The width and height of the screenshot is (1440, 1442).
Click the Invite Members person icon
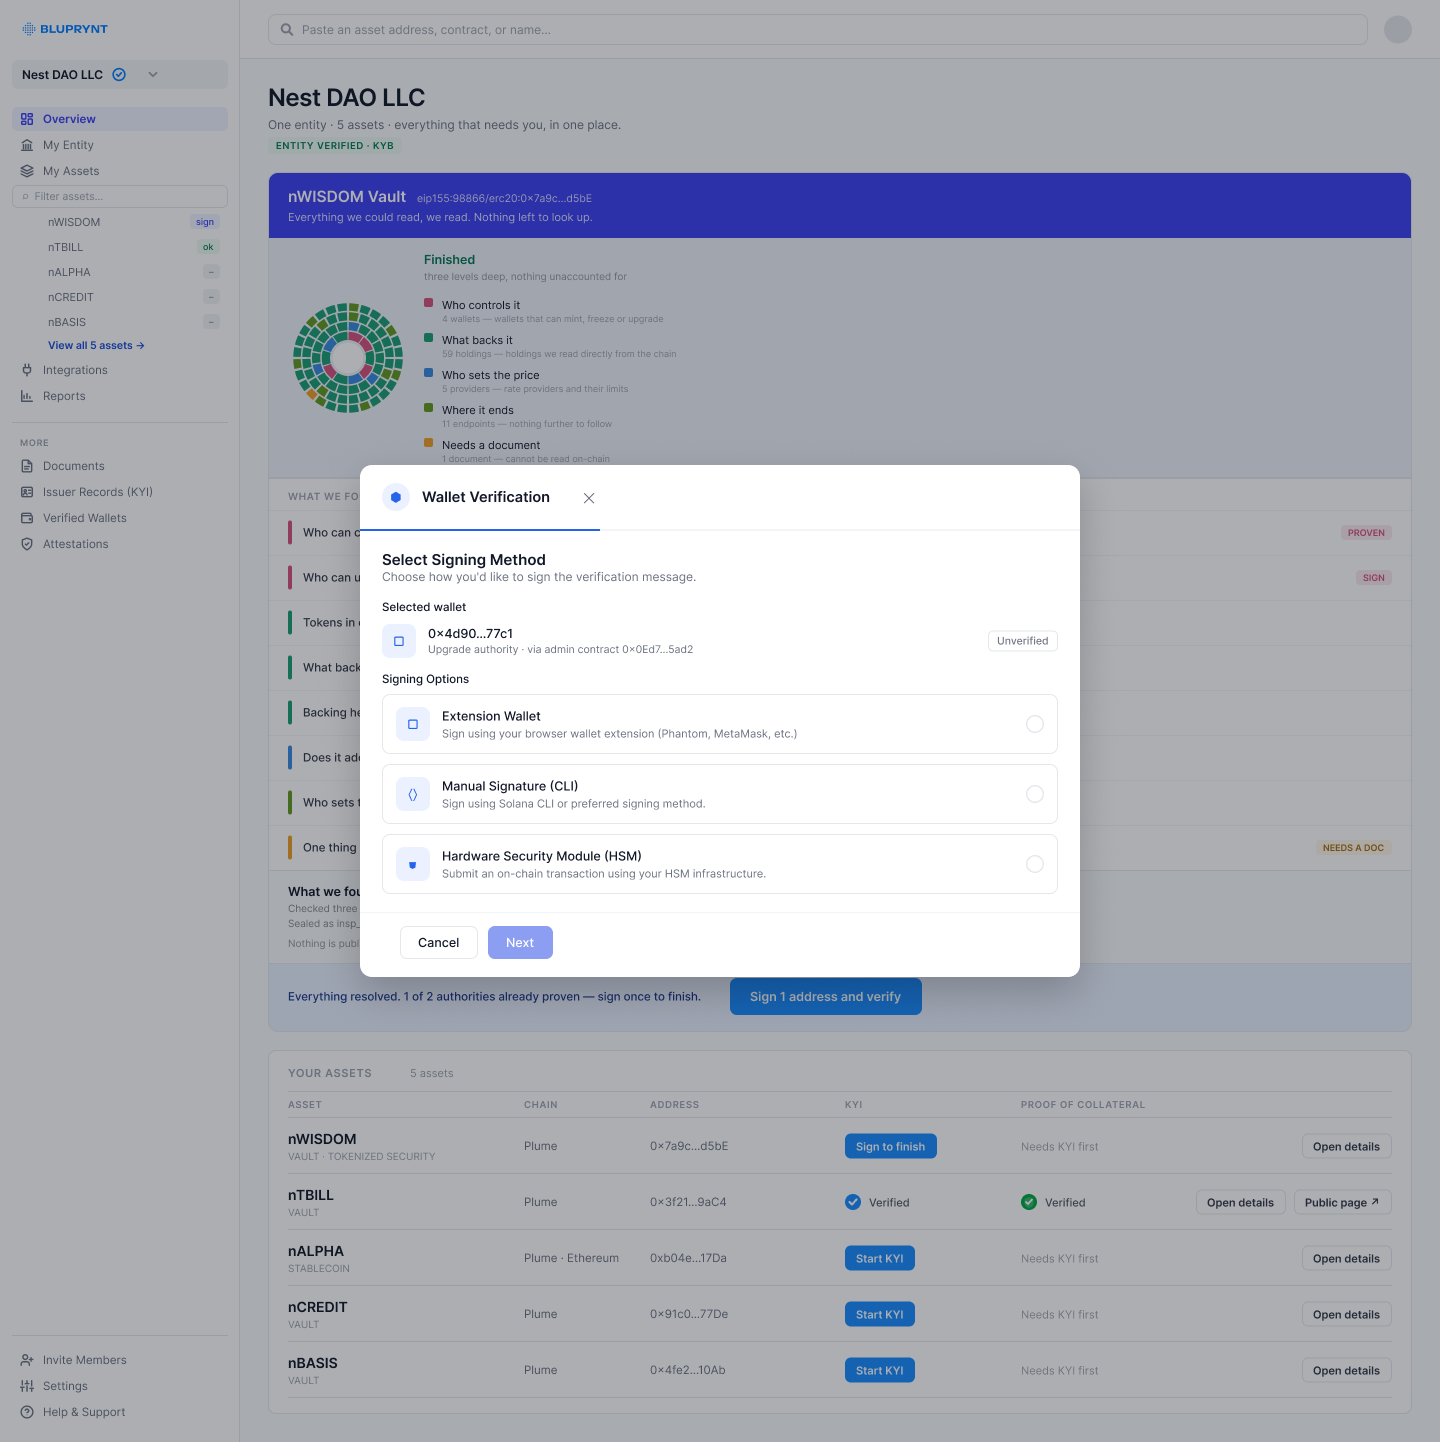coord(27,1360)
